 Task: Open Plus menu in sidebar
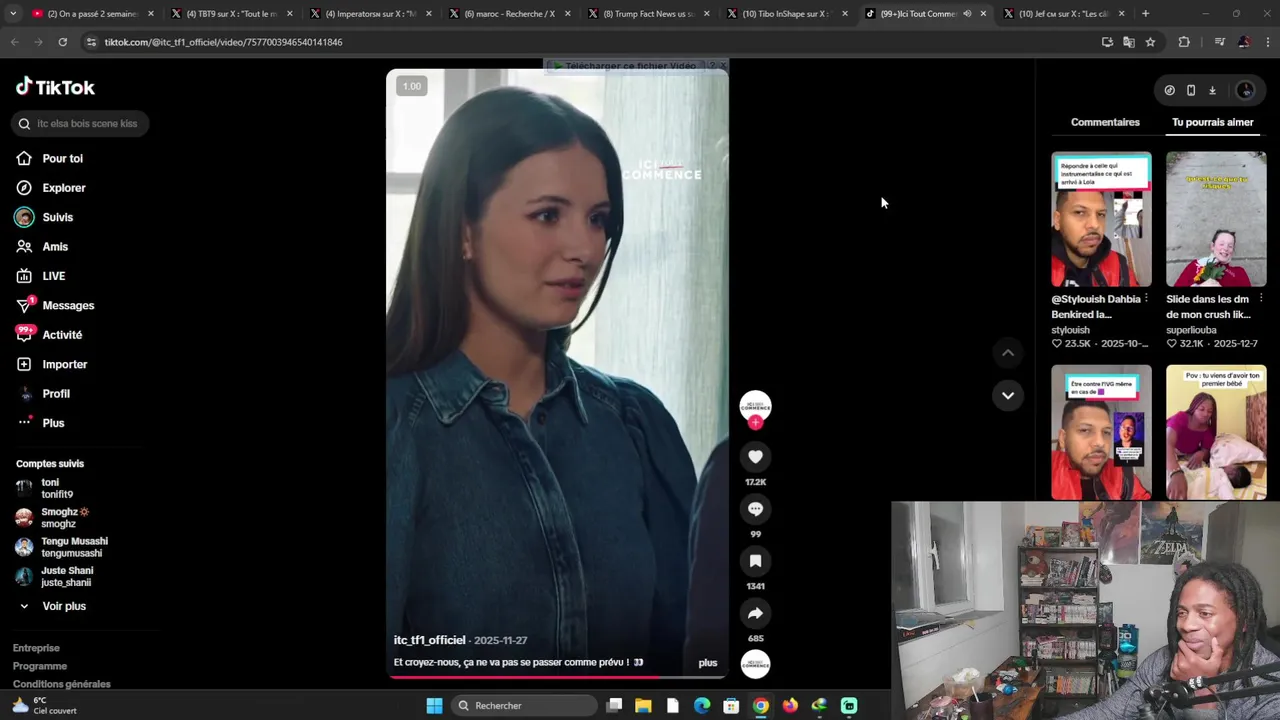(x=40, y=423)
